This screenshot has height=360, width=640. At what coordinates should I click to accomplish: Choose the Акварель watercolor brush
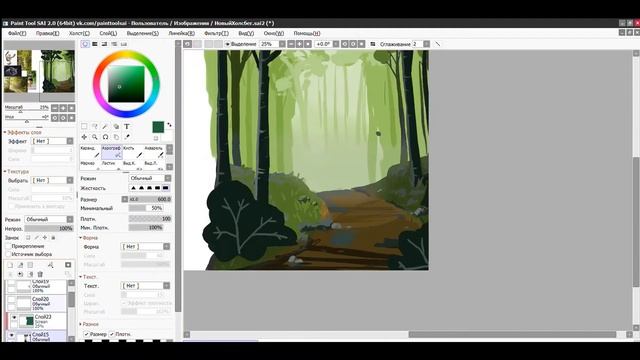(x=154, y=152)
